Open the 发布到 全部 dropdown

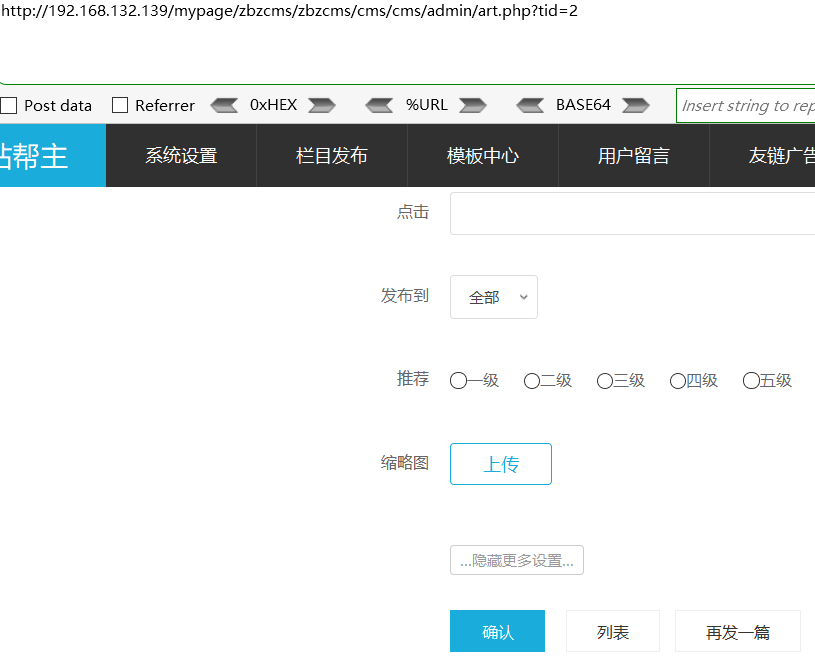(x=493, y=297)
